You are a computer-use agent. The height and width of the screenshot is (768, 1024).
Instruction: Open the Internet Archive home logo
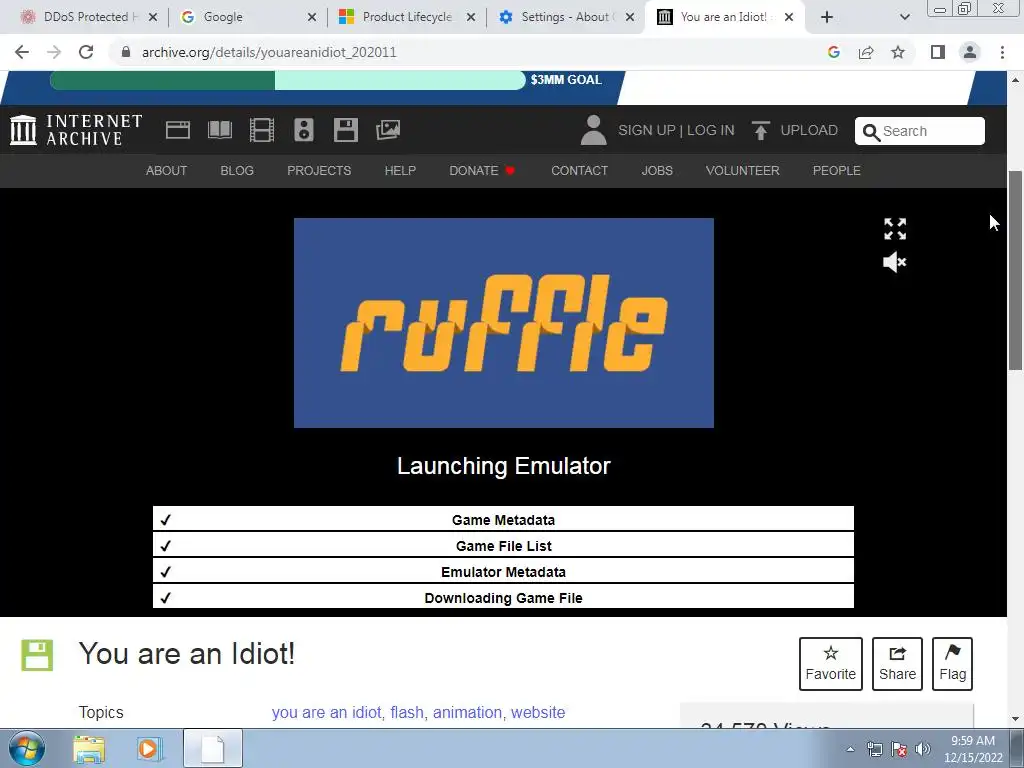tap(76, 129)
